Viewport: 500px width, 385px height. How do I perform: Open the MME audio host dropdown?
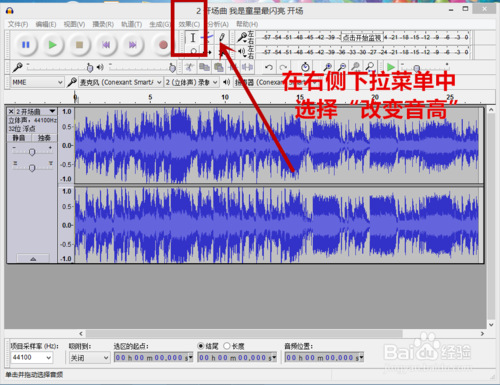point(37,82)
